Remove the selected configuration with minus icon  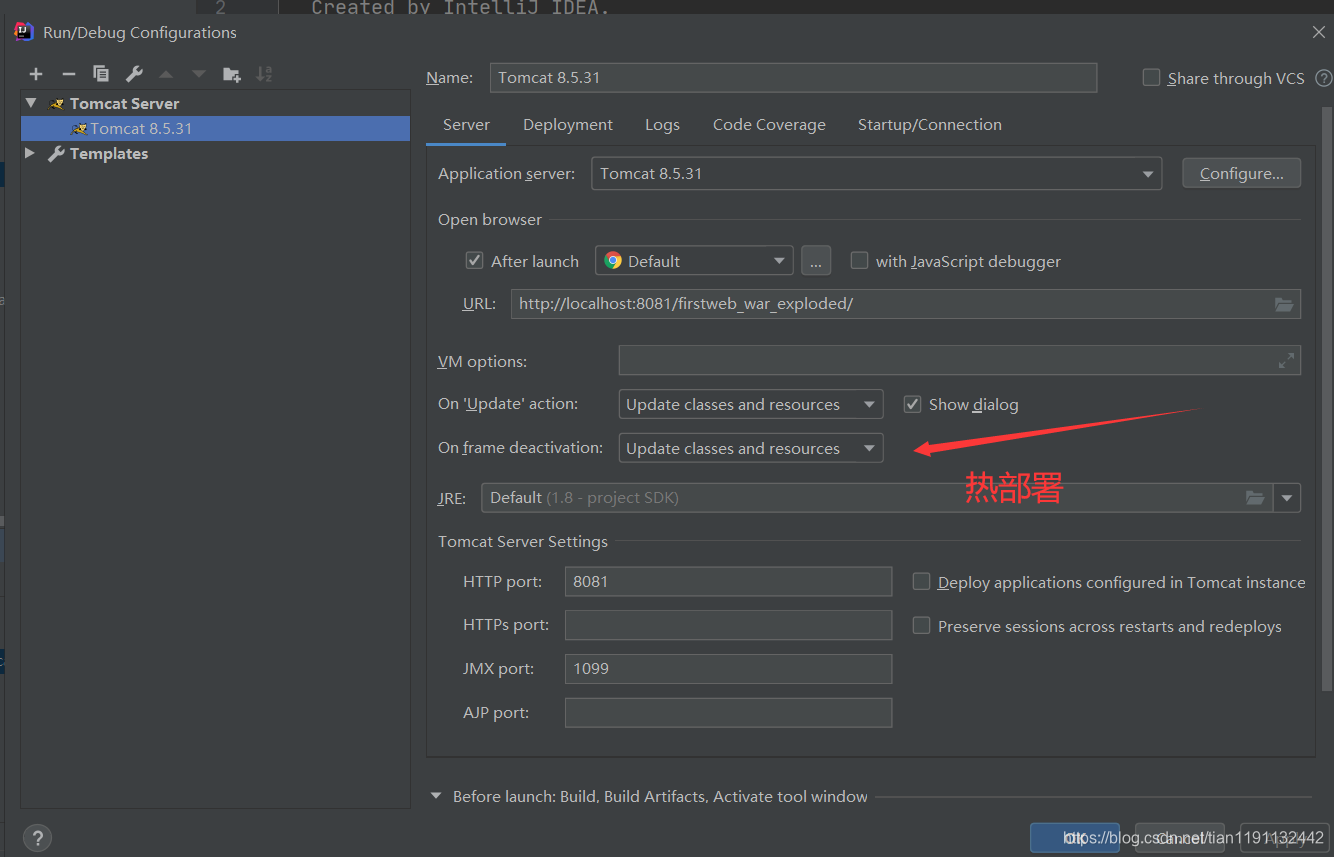click(68, 74)
